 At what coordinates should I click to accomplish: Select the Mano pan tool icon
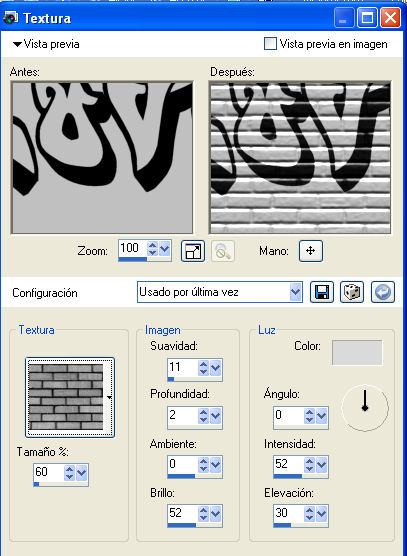tap(311, 251)
